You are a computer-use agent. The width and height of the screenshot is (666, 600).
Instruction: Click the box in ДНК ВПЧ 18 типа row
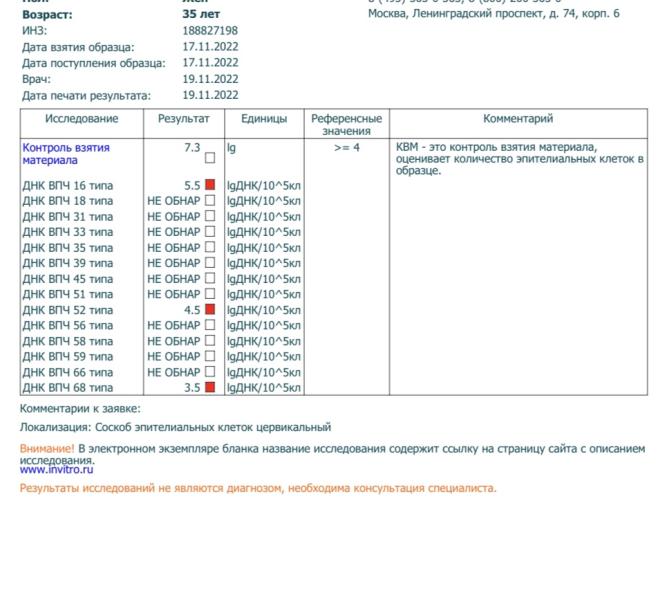pyautogui.click(x=210, y=200)
